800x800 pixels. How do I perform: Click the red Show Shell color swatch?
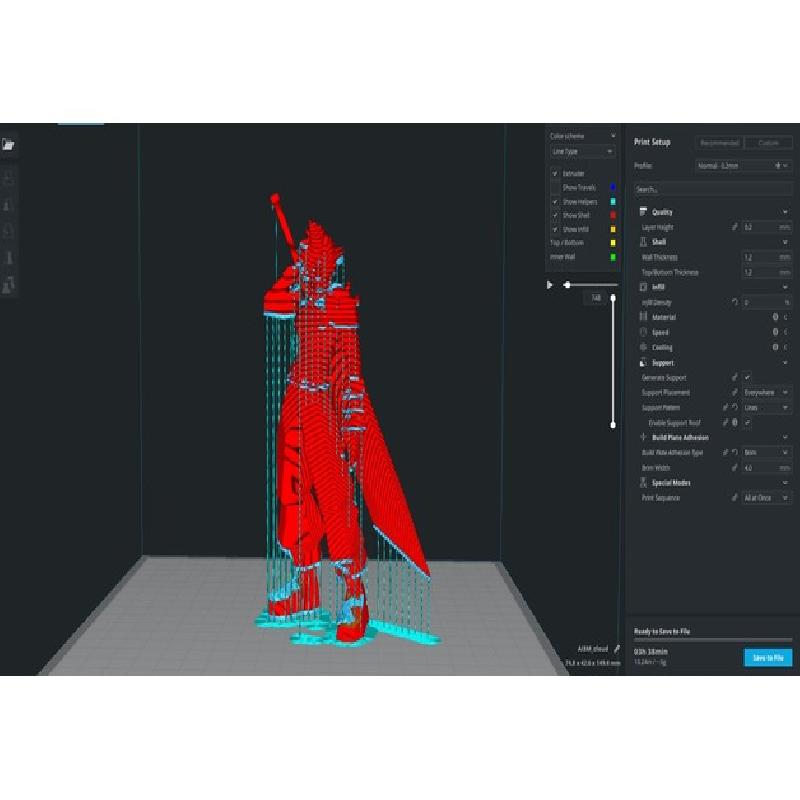pos(613,215)
